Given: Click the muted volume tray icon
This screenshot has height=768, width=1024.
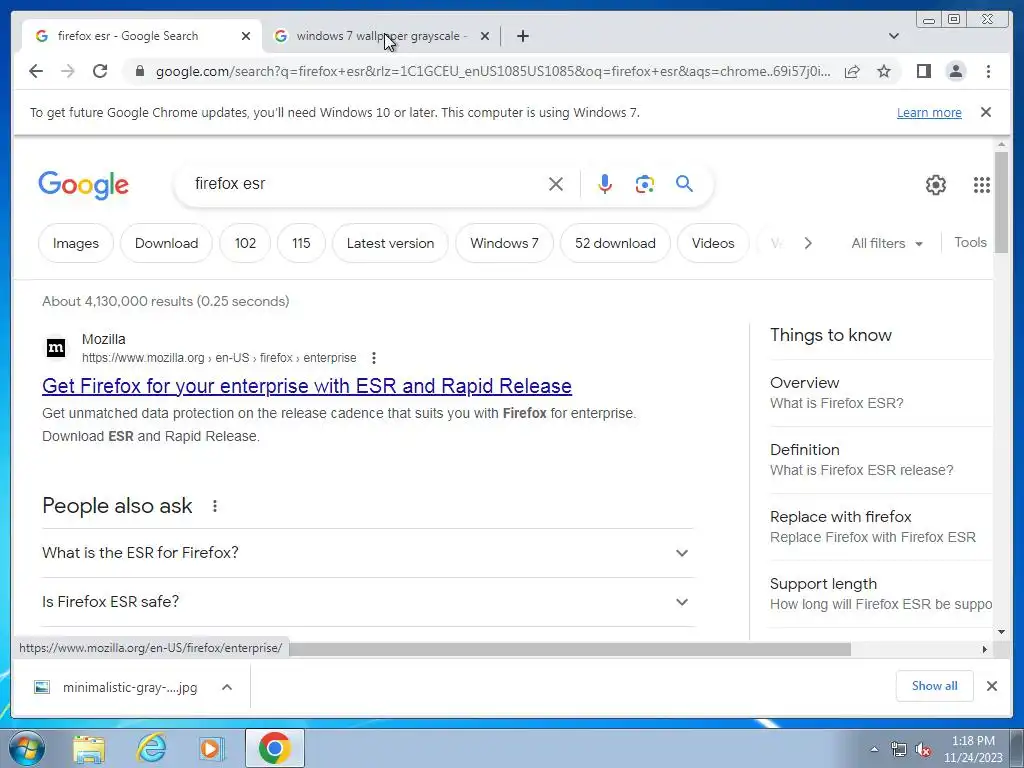Looking at the screenshot, I should point(923,750).
